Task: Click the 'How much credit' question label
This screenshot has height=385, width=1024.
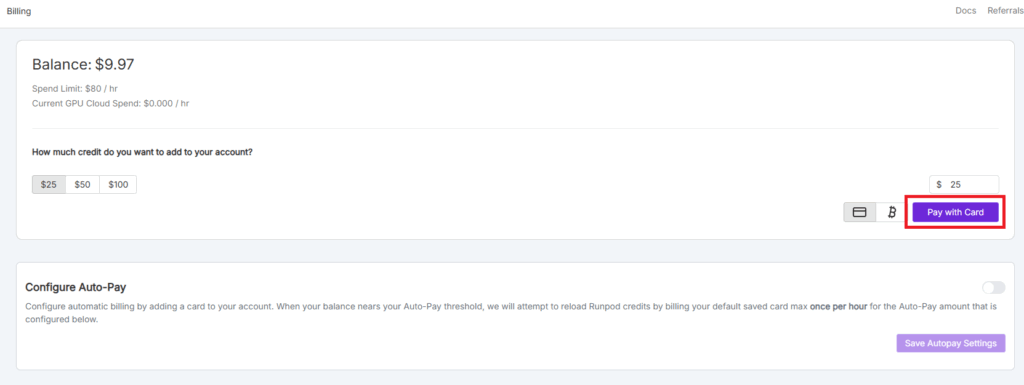Action: click(x=142, y=152)
